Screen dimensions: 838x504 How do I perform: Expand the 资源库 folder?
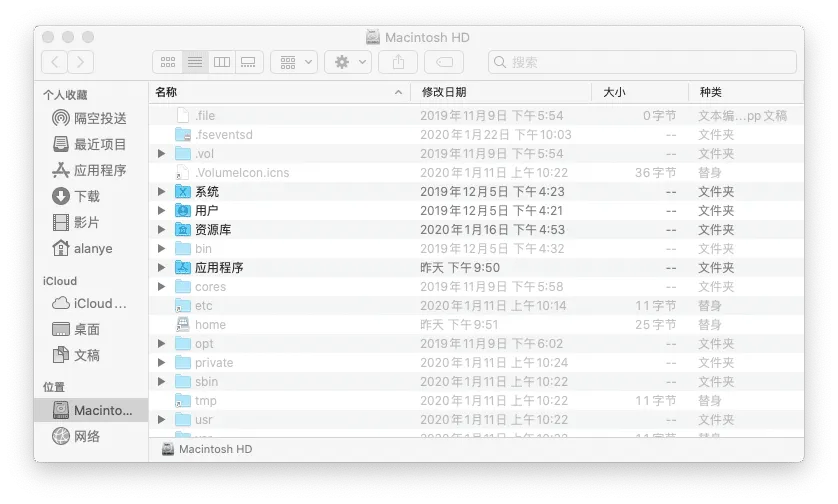click(161, 230)
